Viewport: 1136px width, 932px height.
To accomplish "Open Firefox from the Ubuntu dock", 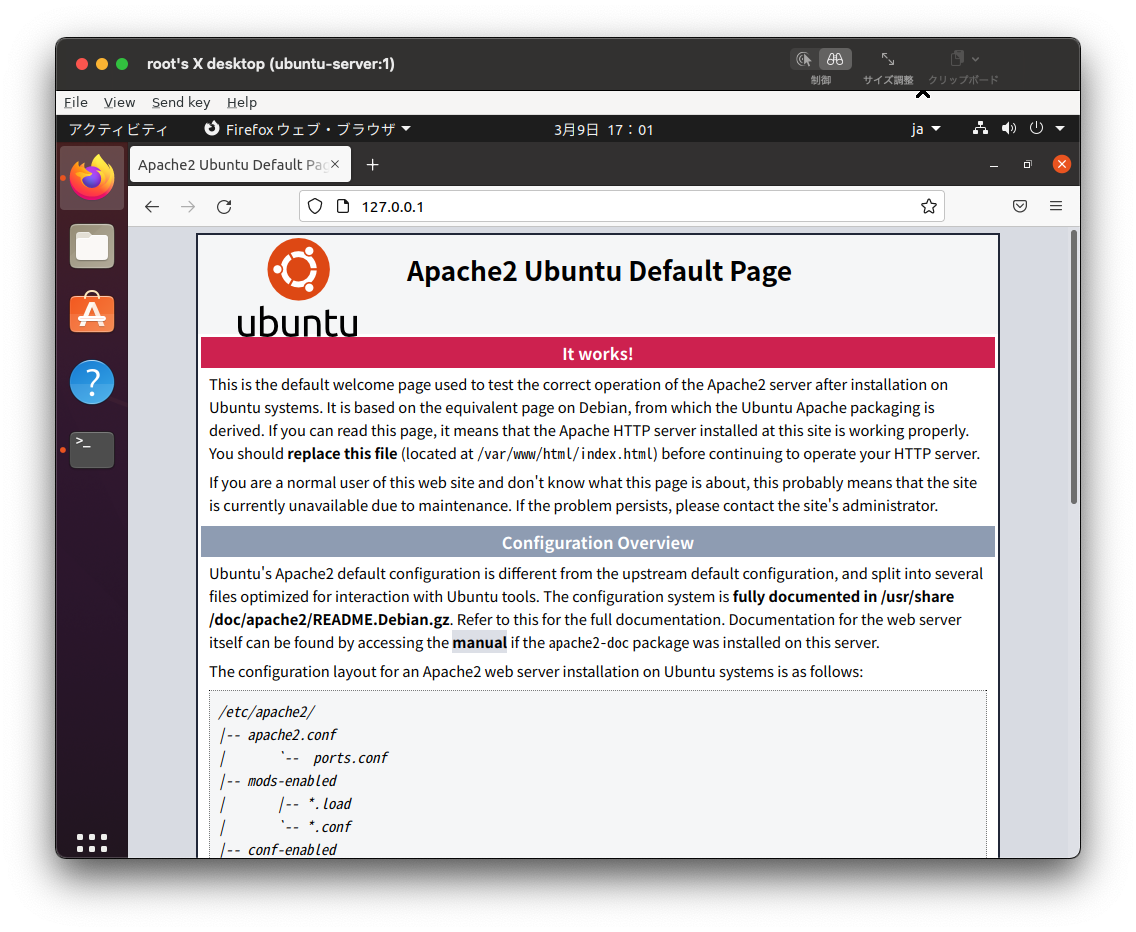I will (92, 178).
